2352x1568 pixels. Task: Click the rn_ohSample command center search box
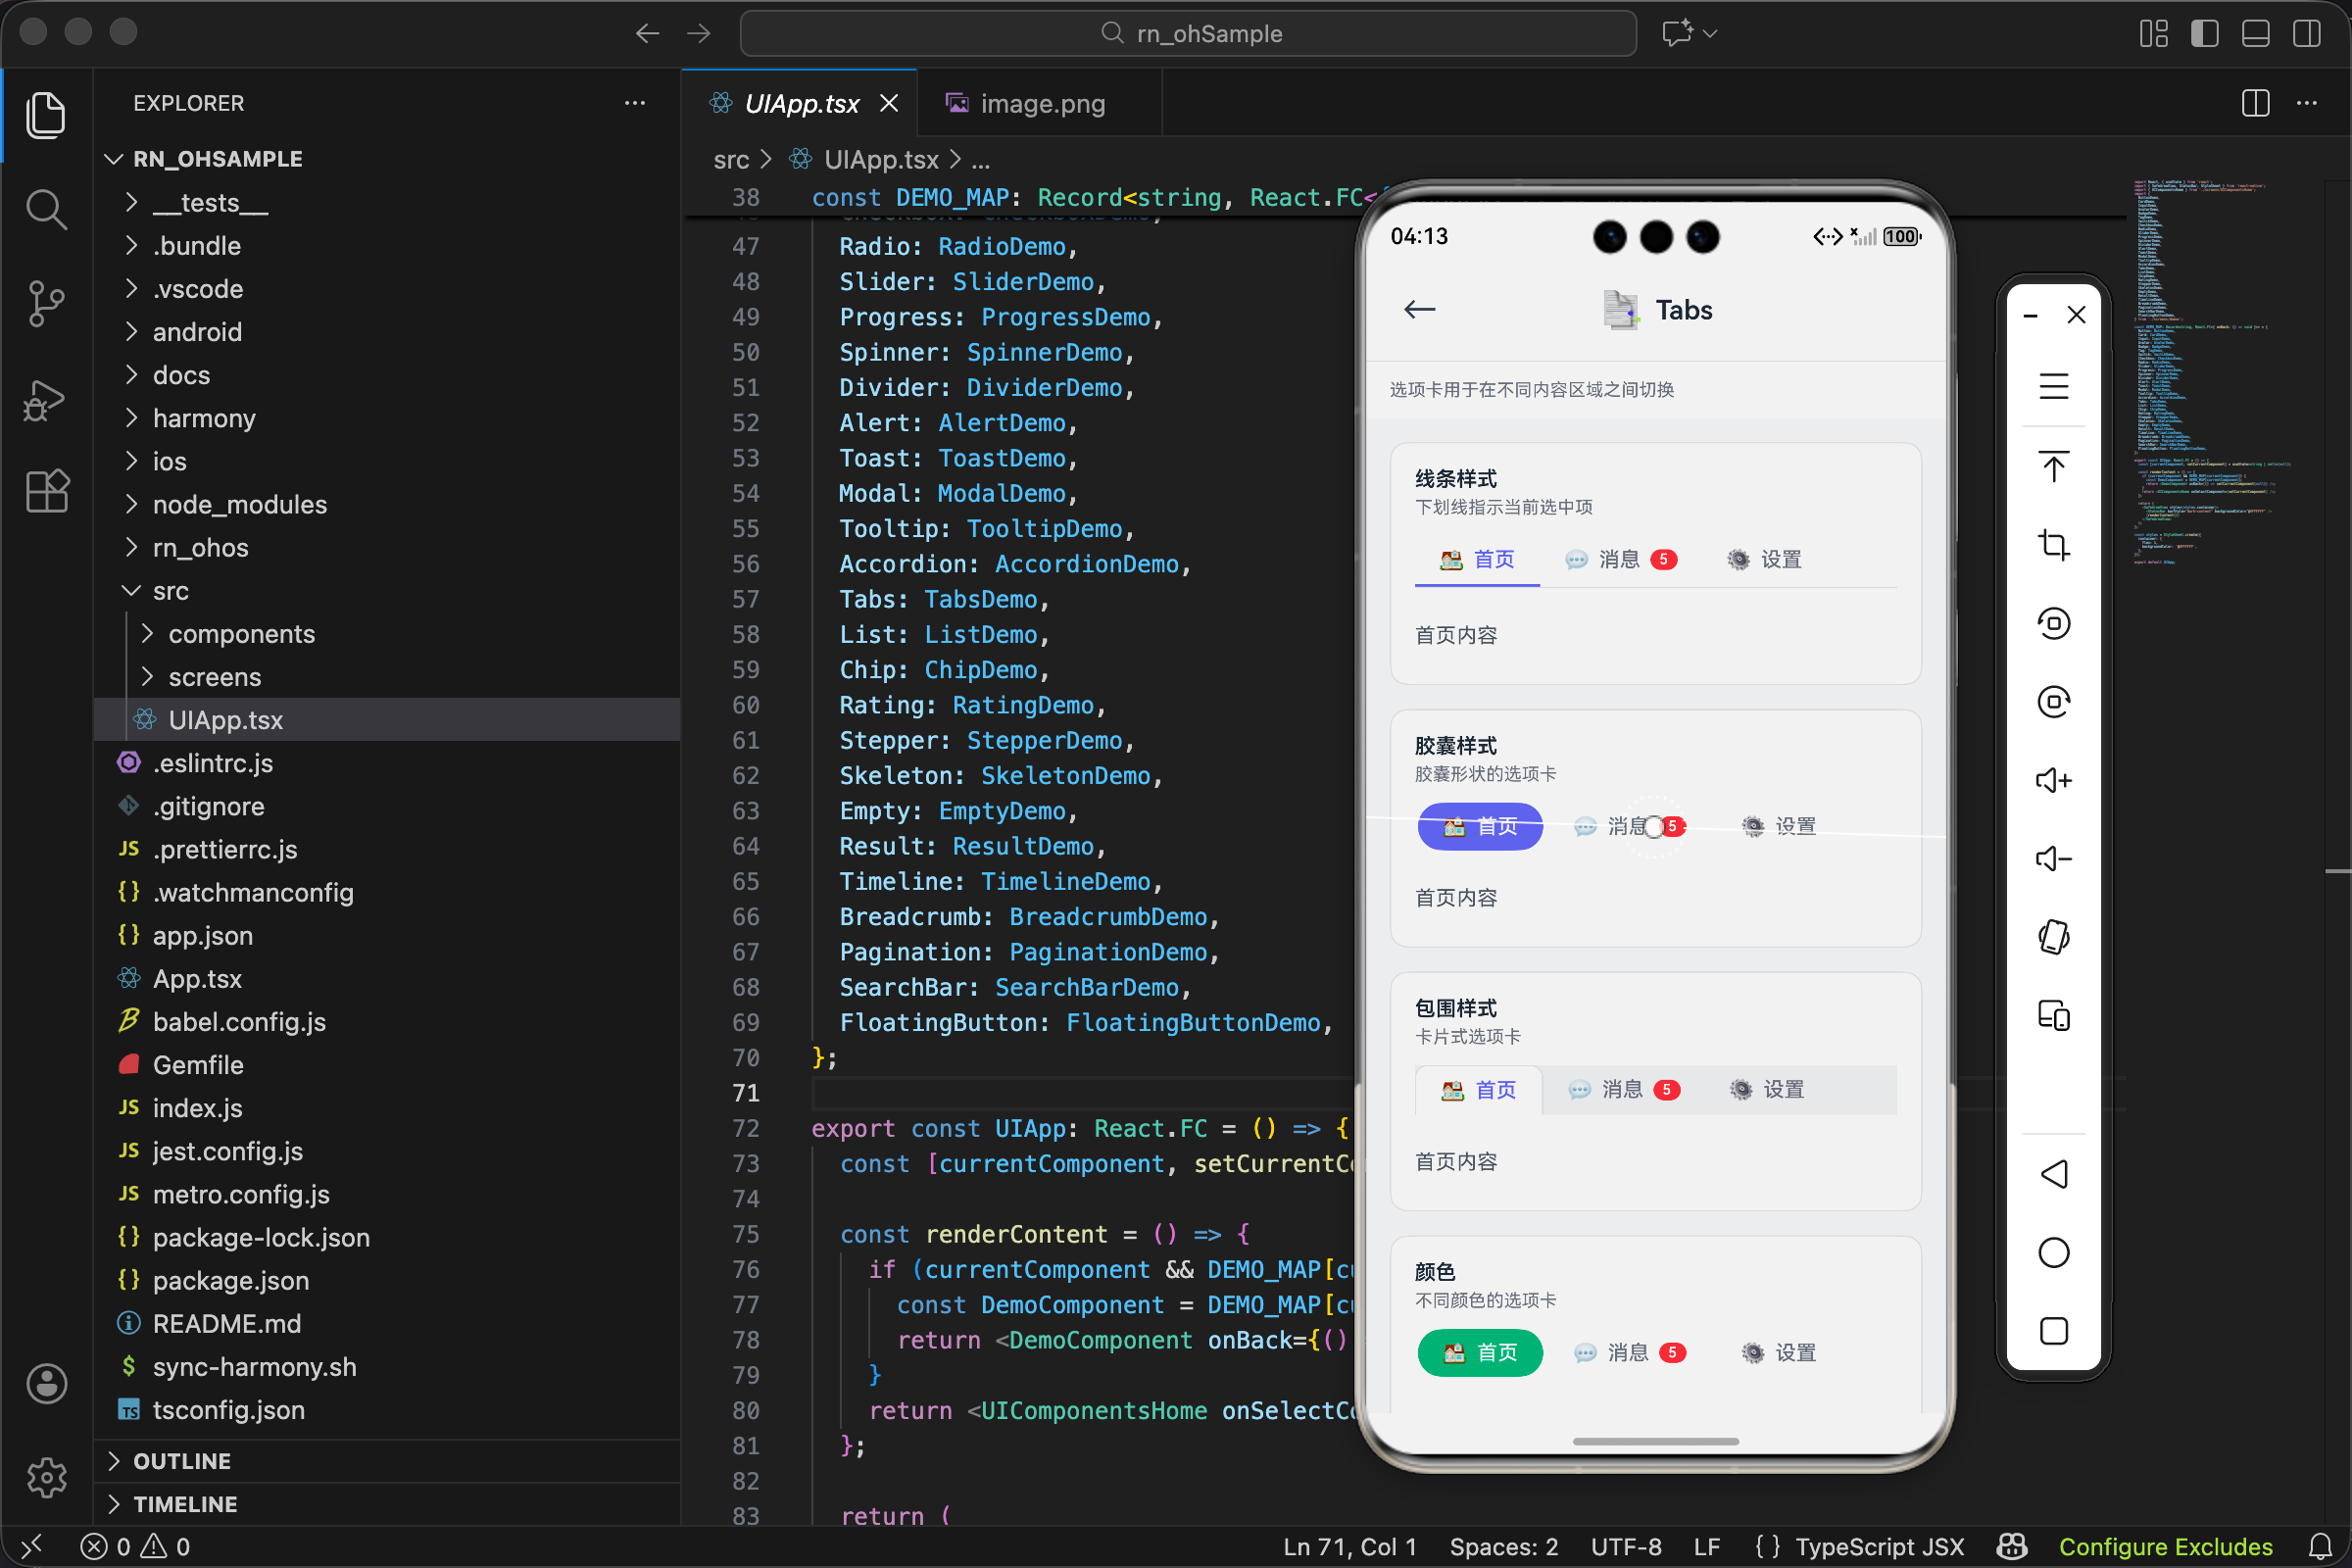(x=1188, y=33)
